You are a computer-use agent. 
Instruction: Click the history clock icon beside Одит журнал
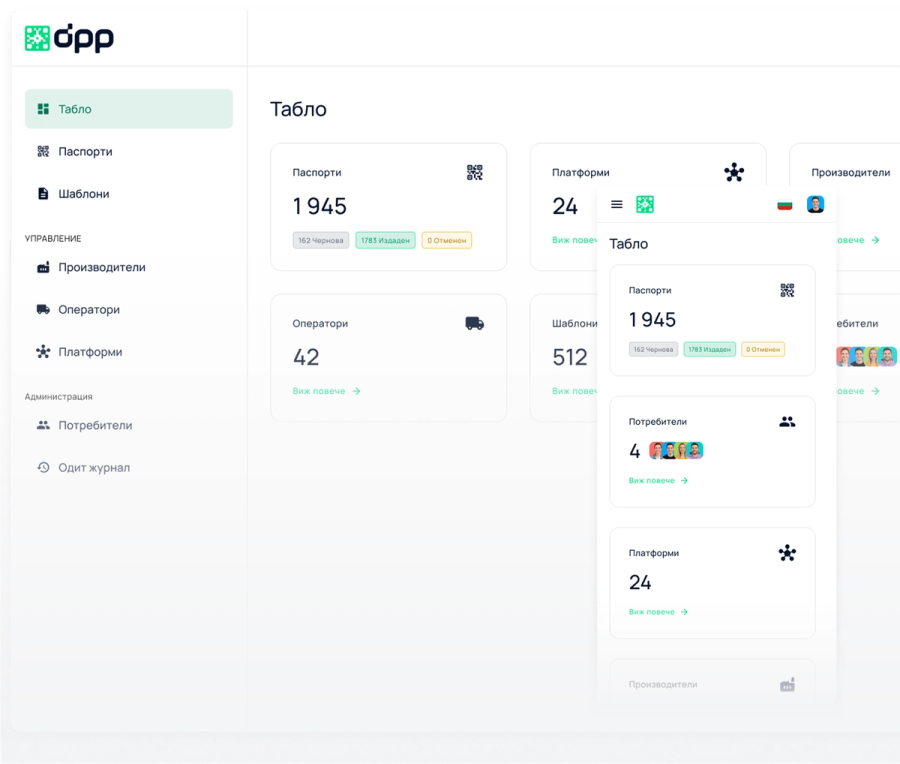tap(43, 468)
